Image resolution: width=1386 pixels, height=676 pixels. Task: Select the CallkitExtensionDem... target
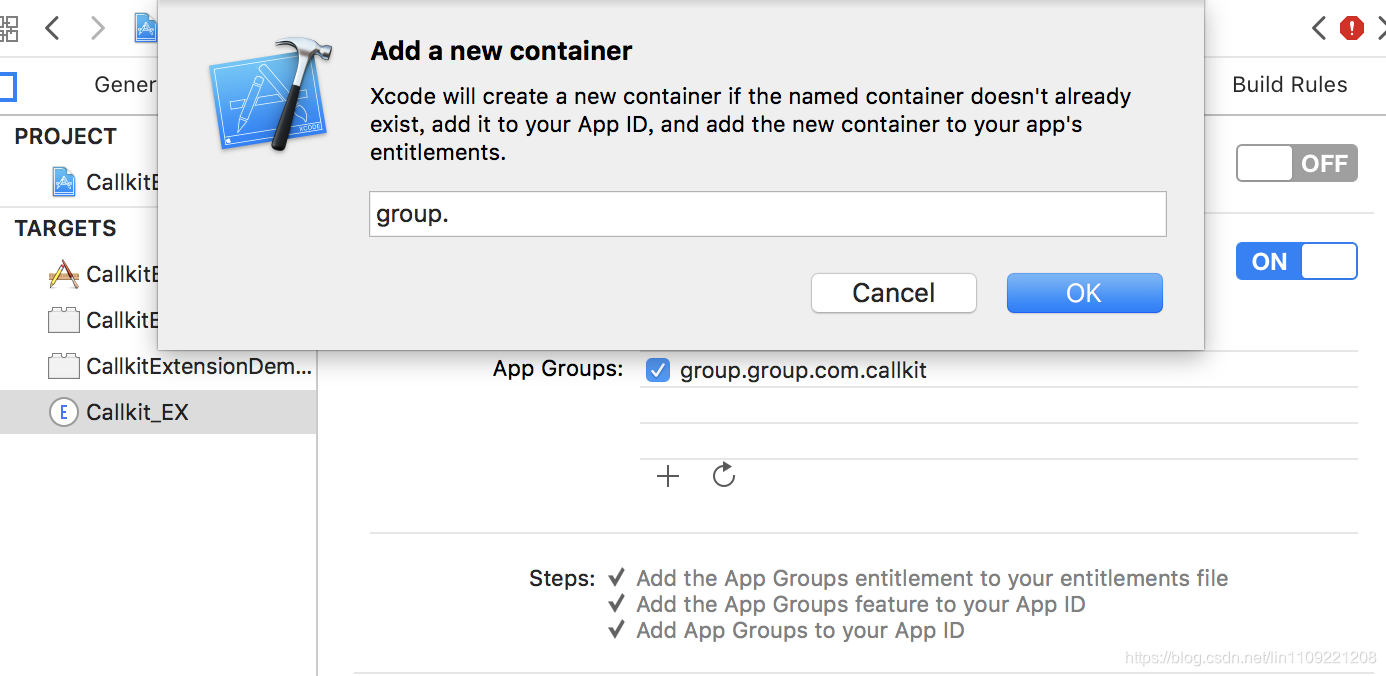pos(158,366)
